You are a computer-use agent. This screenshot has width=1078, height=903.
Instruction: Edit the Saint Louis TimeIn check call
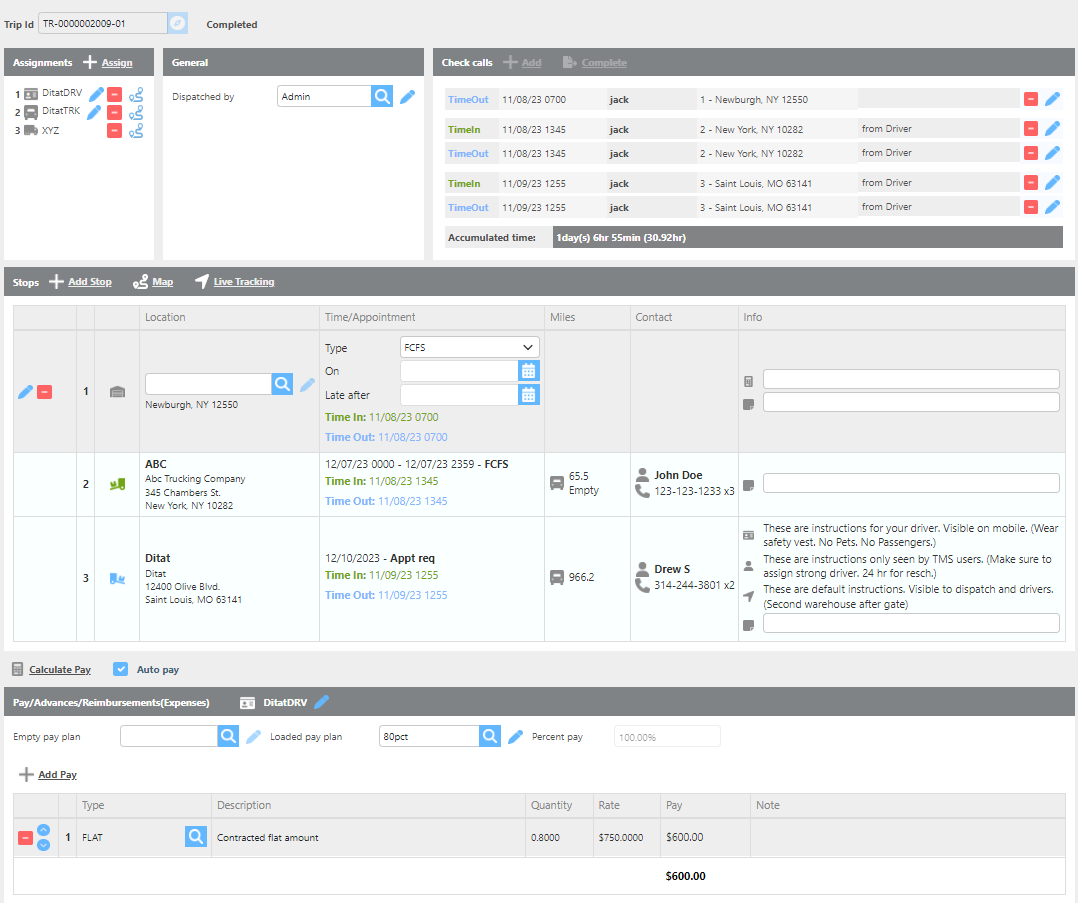pos(1052,183)
